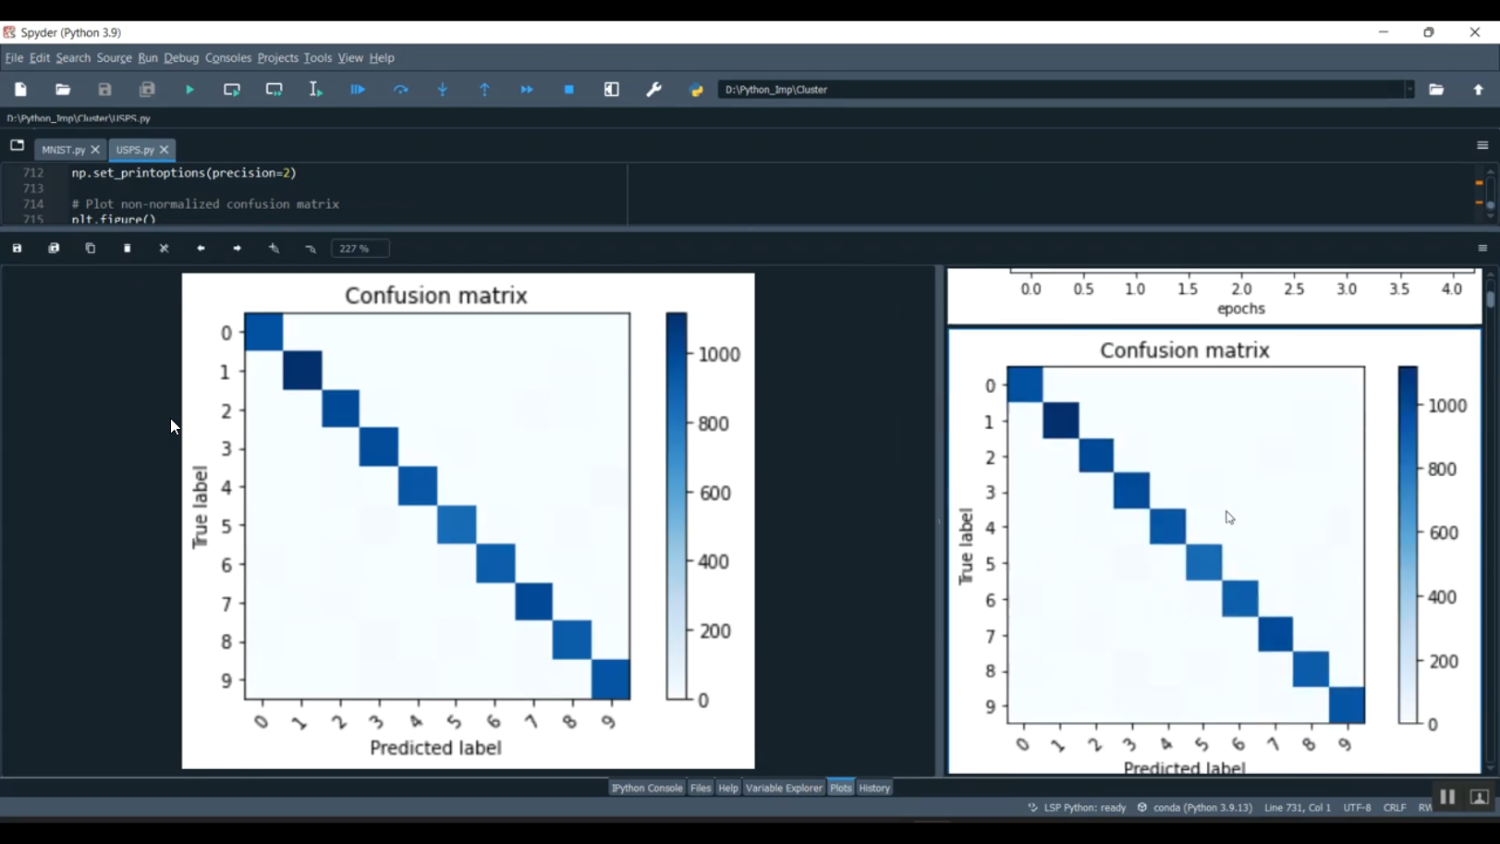The height and width of the screenshot is (844, 1500).
Task: View the previous plot using the left arrow
Action: pyautogui.click(x=200, y=248)
